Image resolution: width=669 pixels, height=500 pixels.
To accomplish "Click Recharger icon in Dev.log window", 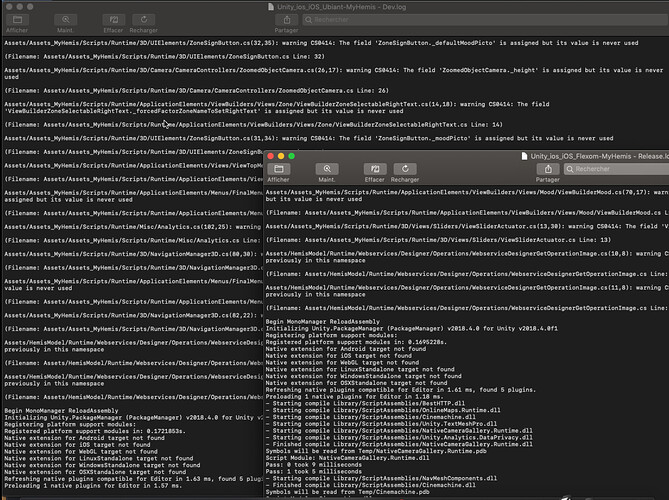I will 143,20.
